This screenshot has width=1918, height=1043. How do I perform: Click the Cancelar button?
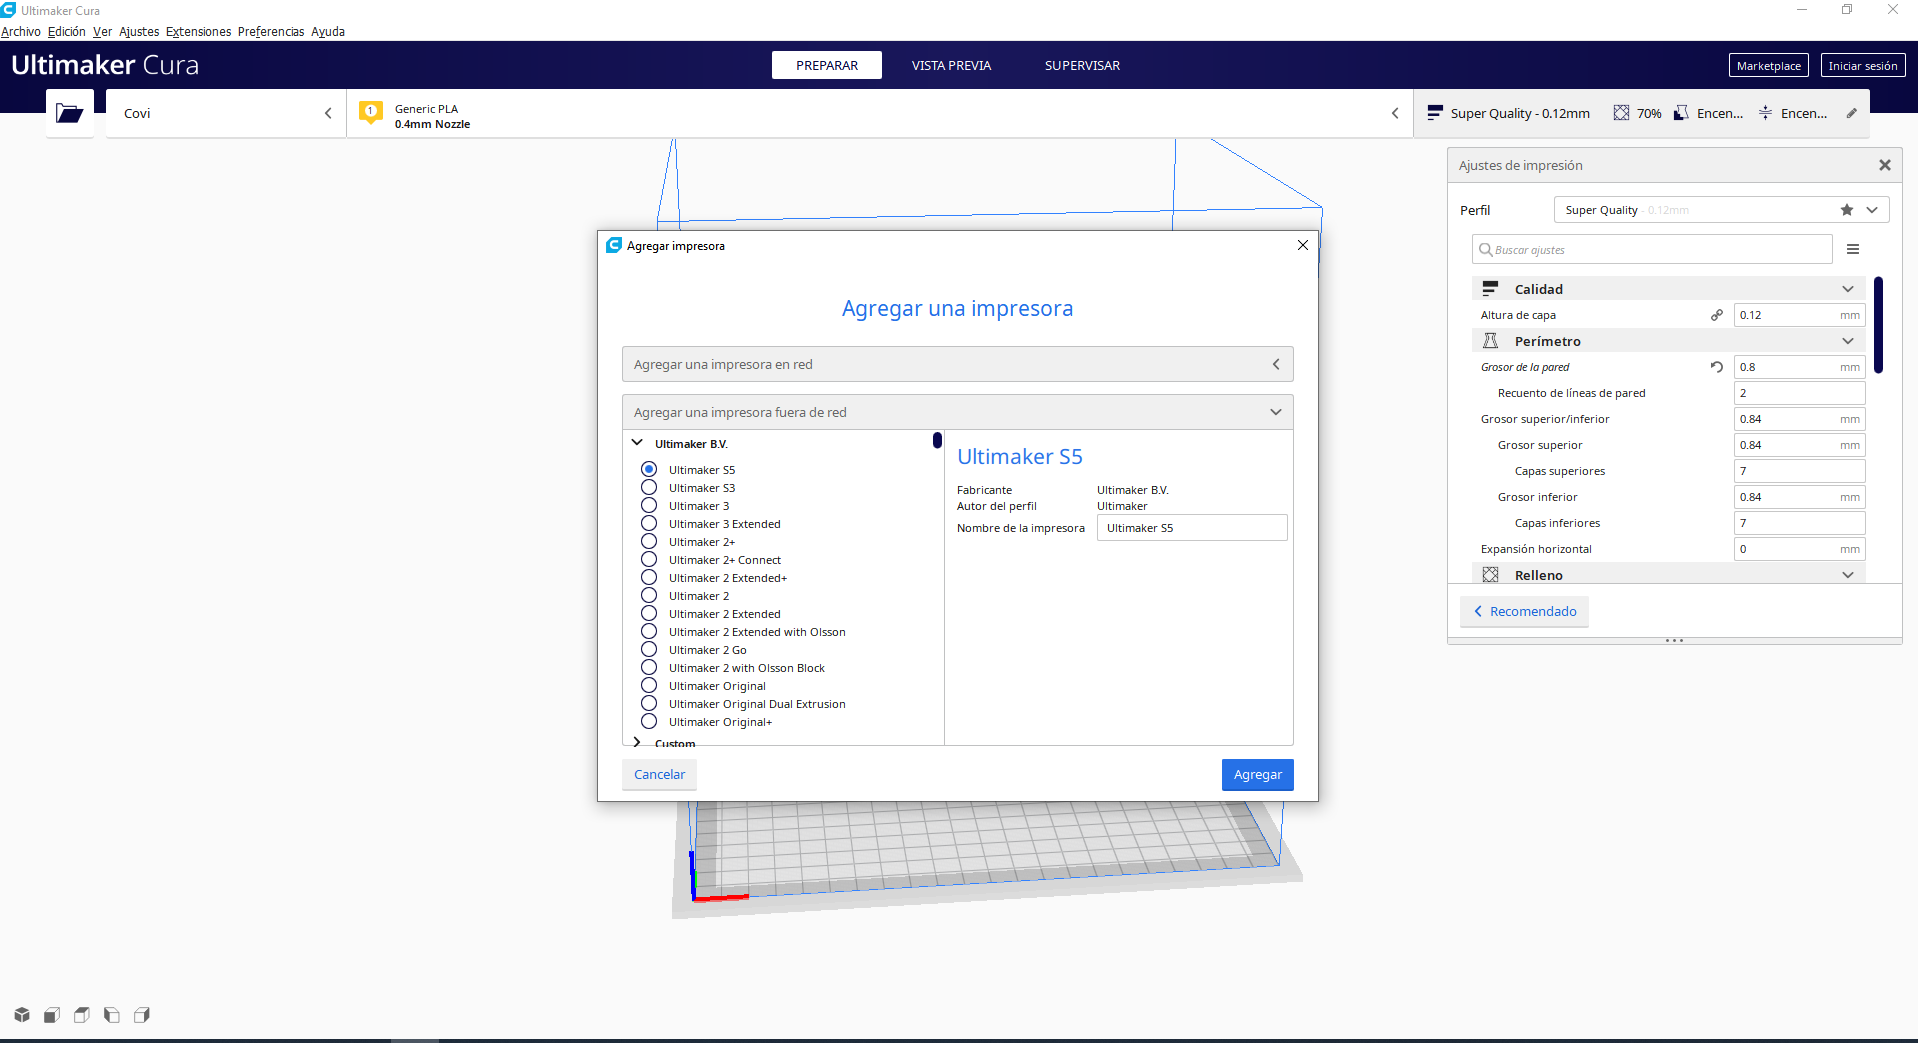(659, 775)
